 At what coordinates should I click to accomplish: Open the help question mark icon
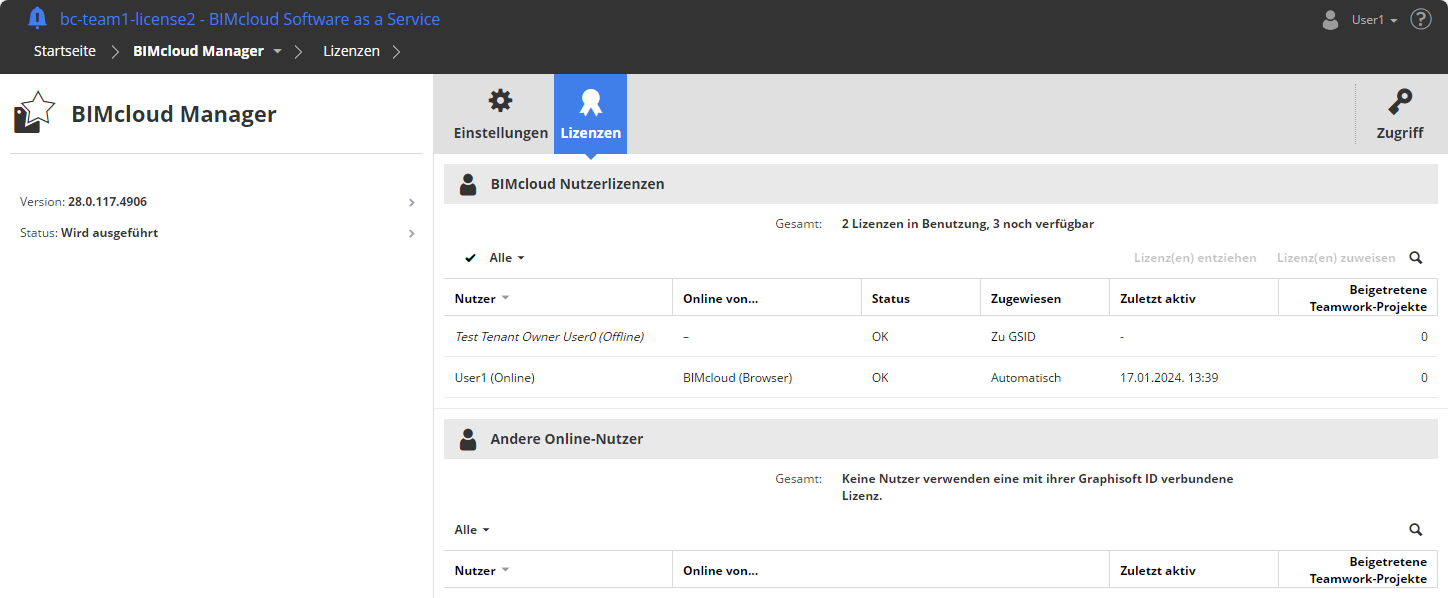tap(1421, 19)
